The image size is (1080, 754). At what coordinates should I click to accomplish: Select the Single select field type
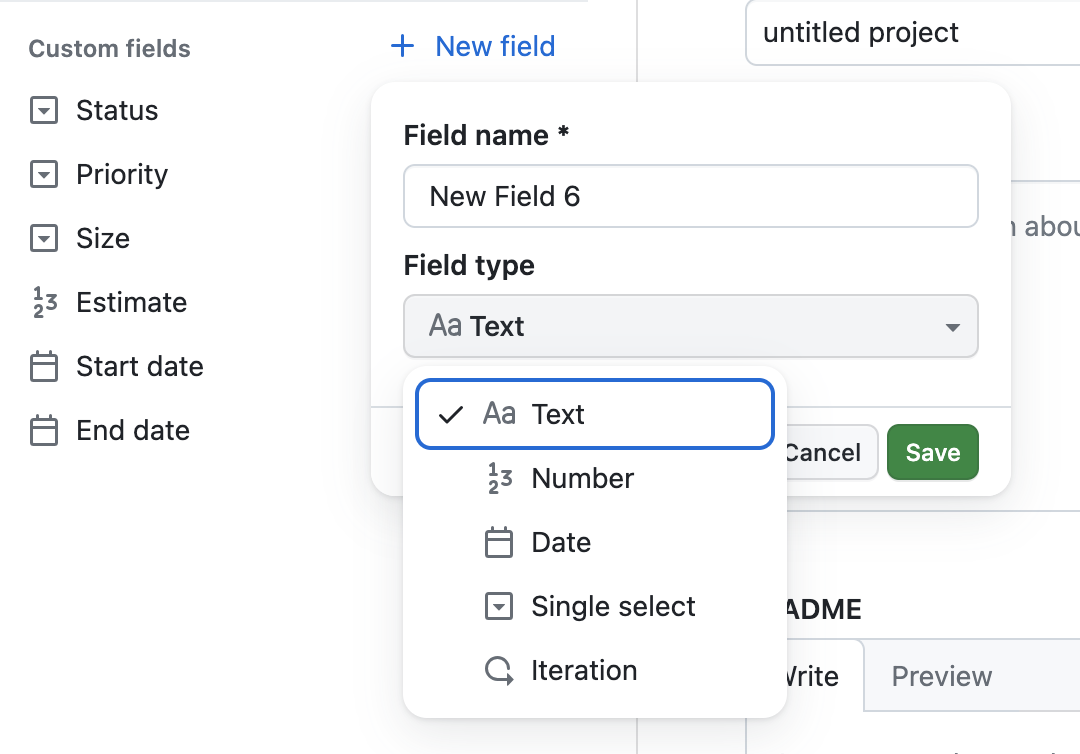[612, 606]
